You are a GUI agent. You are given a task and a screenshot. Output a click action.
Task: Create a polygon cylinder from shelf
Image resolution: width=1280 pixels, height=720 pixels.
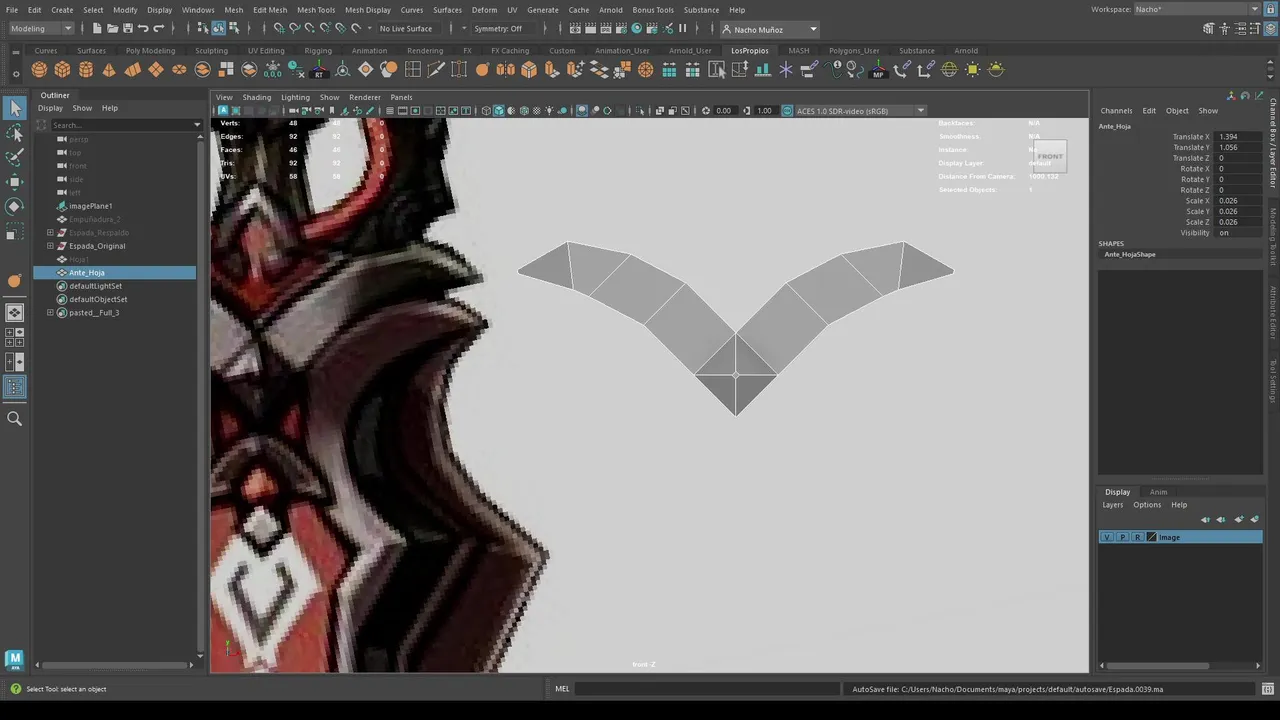click(x=86, y=69)
